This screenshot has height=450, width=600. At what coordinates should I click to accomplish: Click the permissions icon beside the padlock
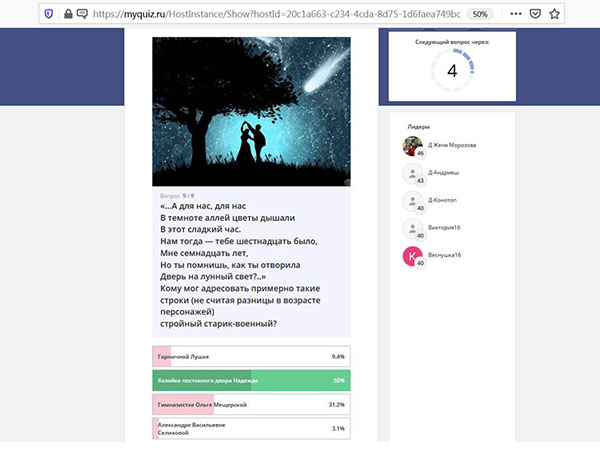(x=81, y=15)
